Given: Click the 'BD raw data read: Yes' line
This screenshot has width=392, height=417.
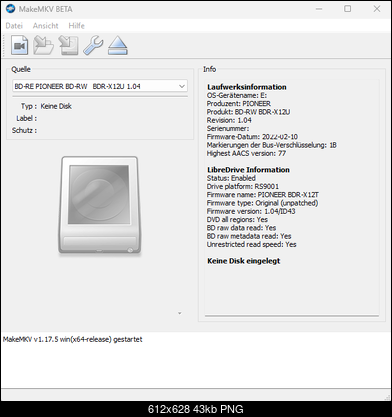Looking at the screenshot, I should [241, 228].
